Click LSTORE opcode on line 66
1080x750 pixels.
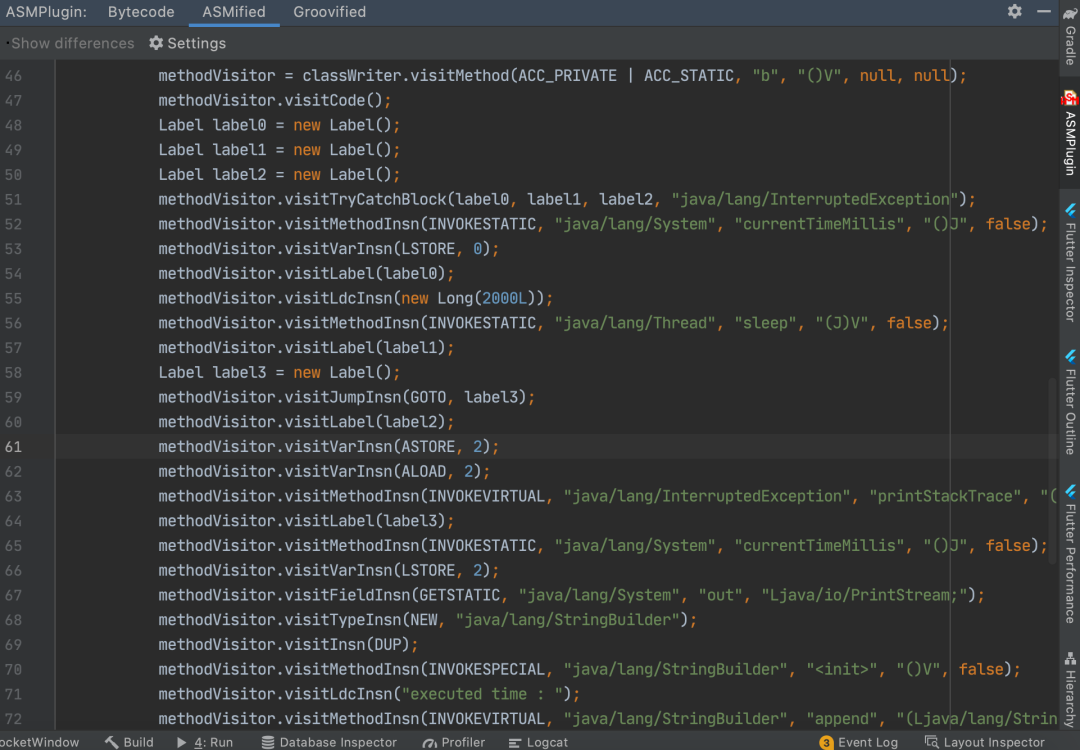pos(428,570)
